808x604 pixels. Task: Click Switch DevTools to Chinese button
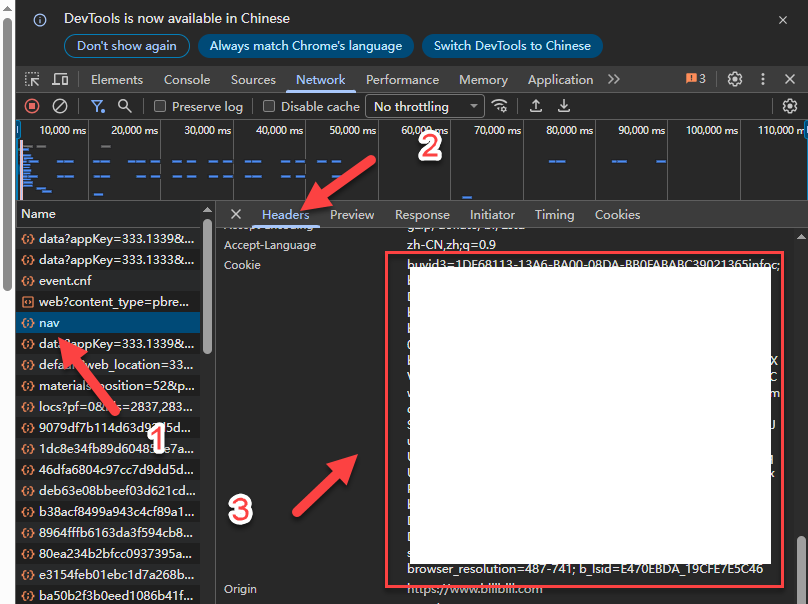click(x=512, y=46)
